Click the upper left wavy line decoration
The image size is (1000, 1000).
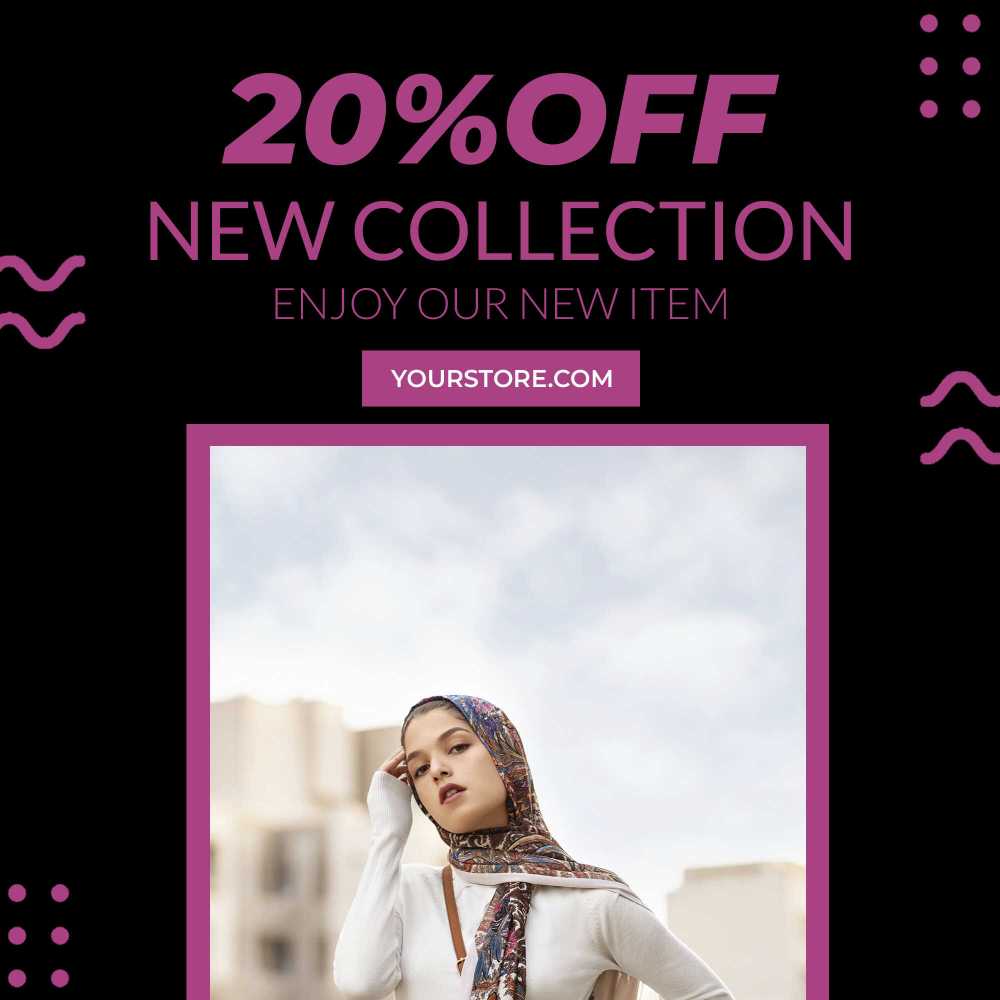click(x=42, y=272)
